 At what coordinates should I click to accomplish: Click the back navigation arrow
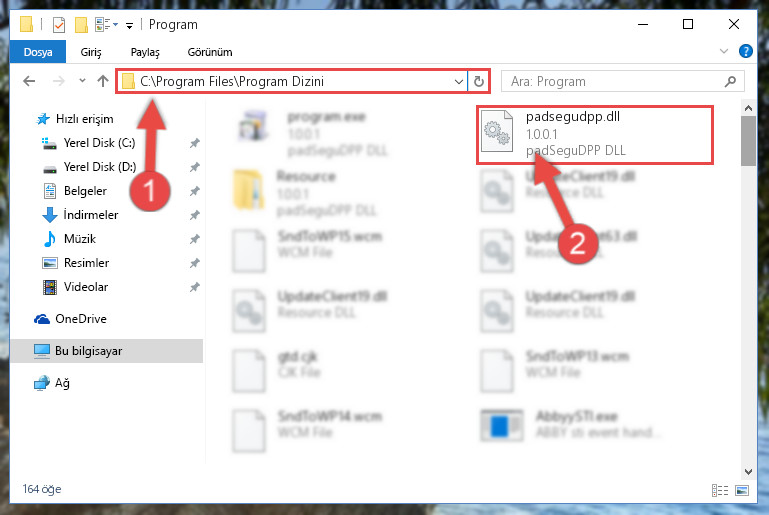click(x=29, y=81)
